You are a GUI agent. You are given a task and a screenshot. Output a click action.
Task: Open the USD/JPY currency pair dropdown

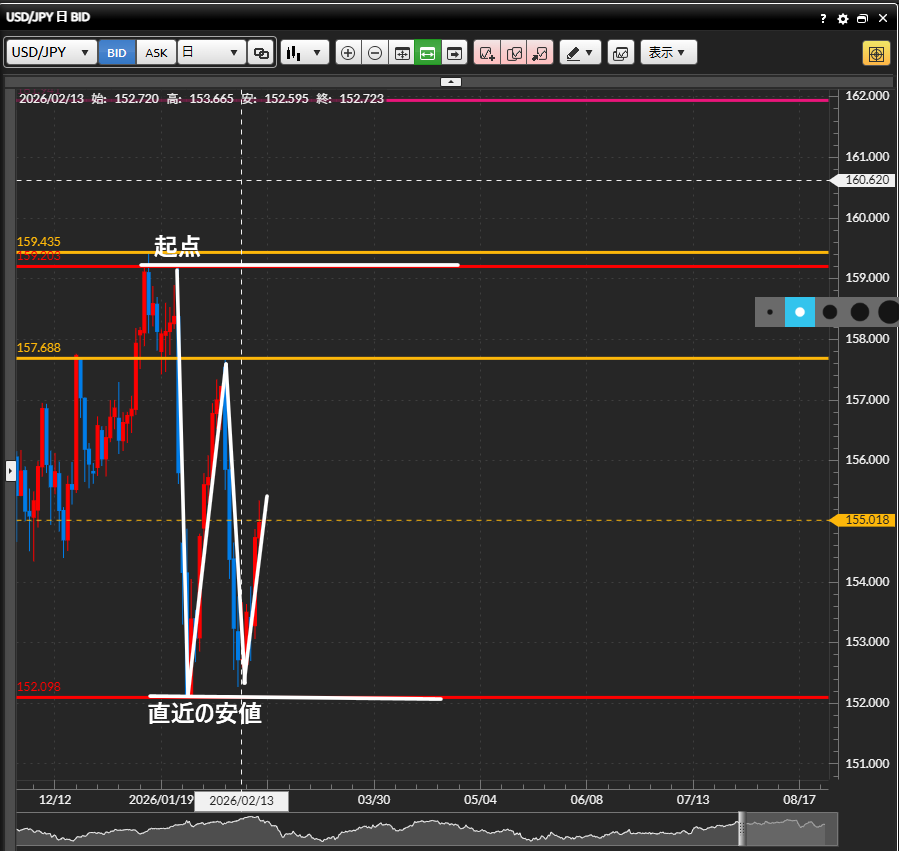coord(52,53)
